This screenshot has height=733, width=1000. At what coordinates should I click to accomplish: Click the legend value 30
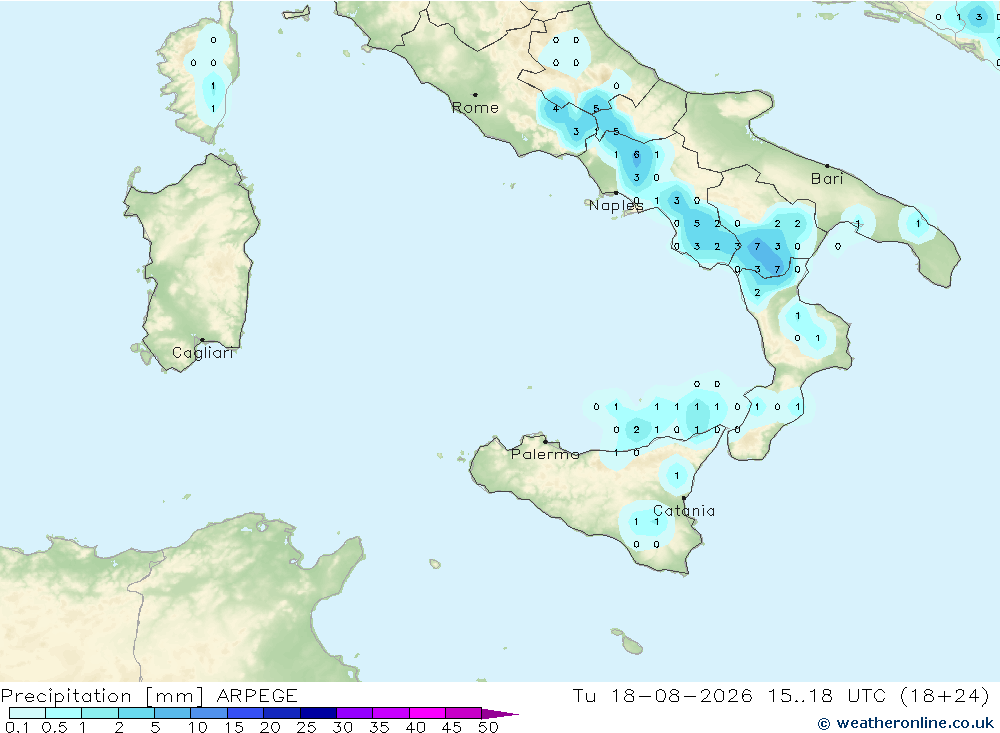[x=343, y=727]
